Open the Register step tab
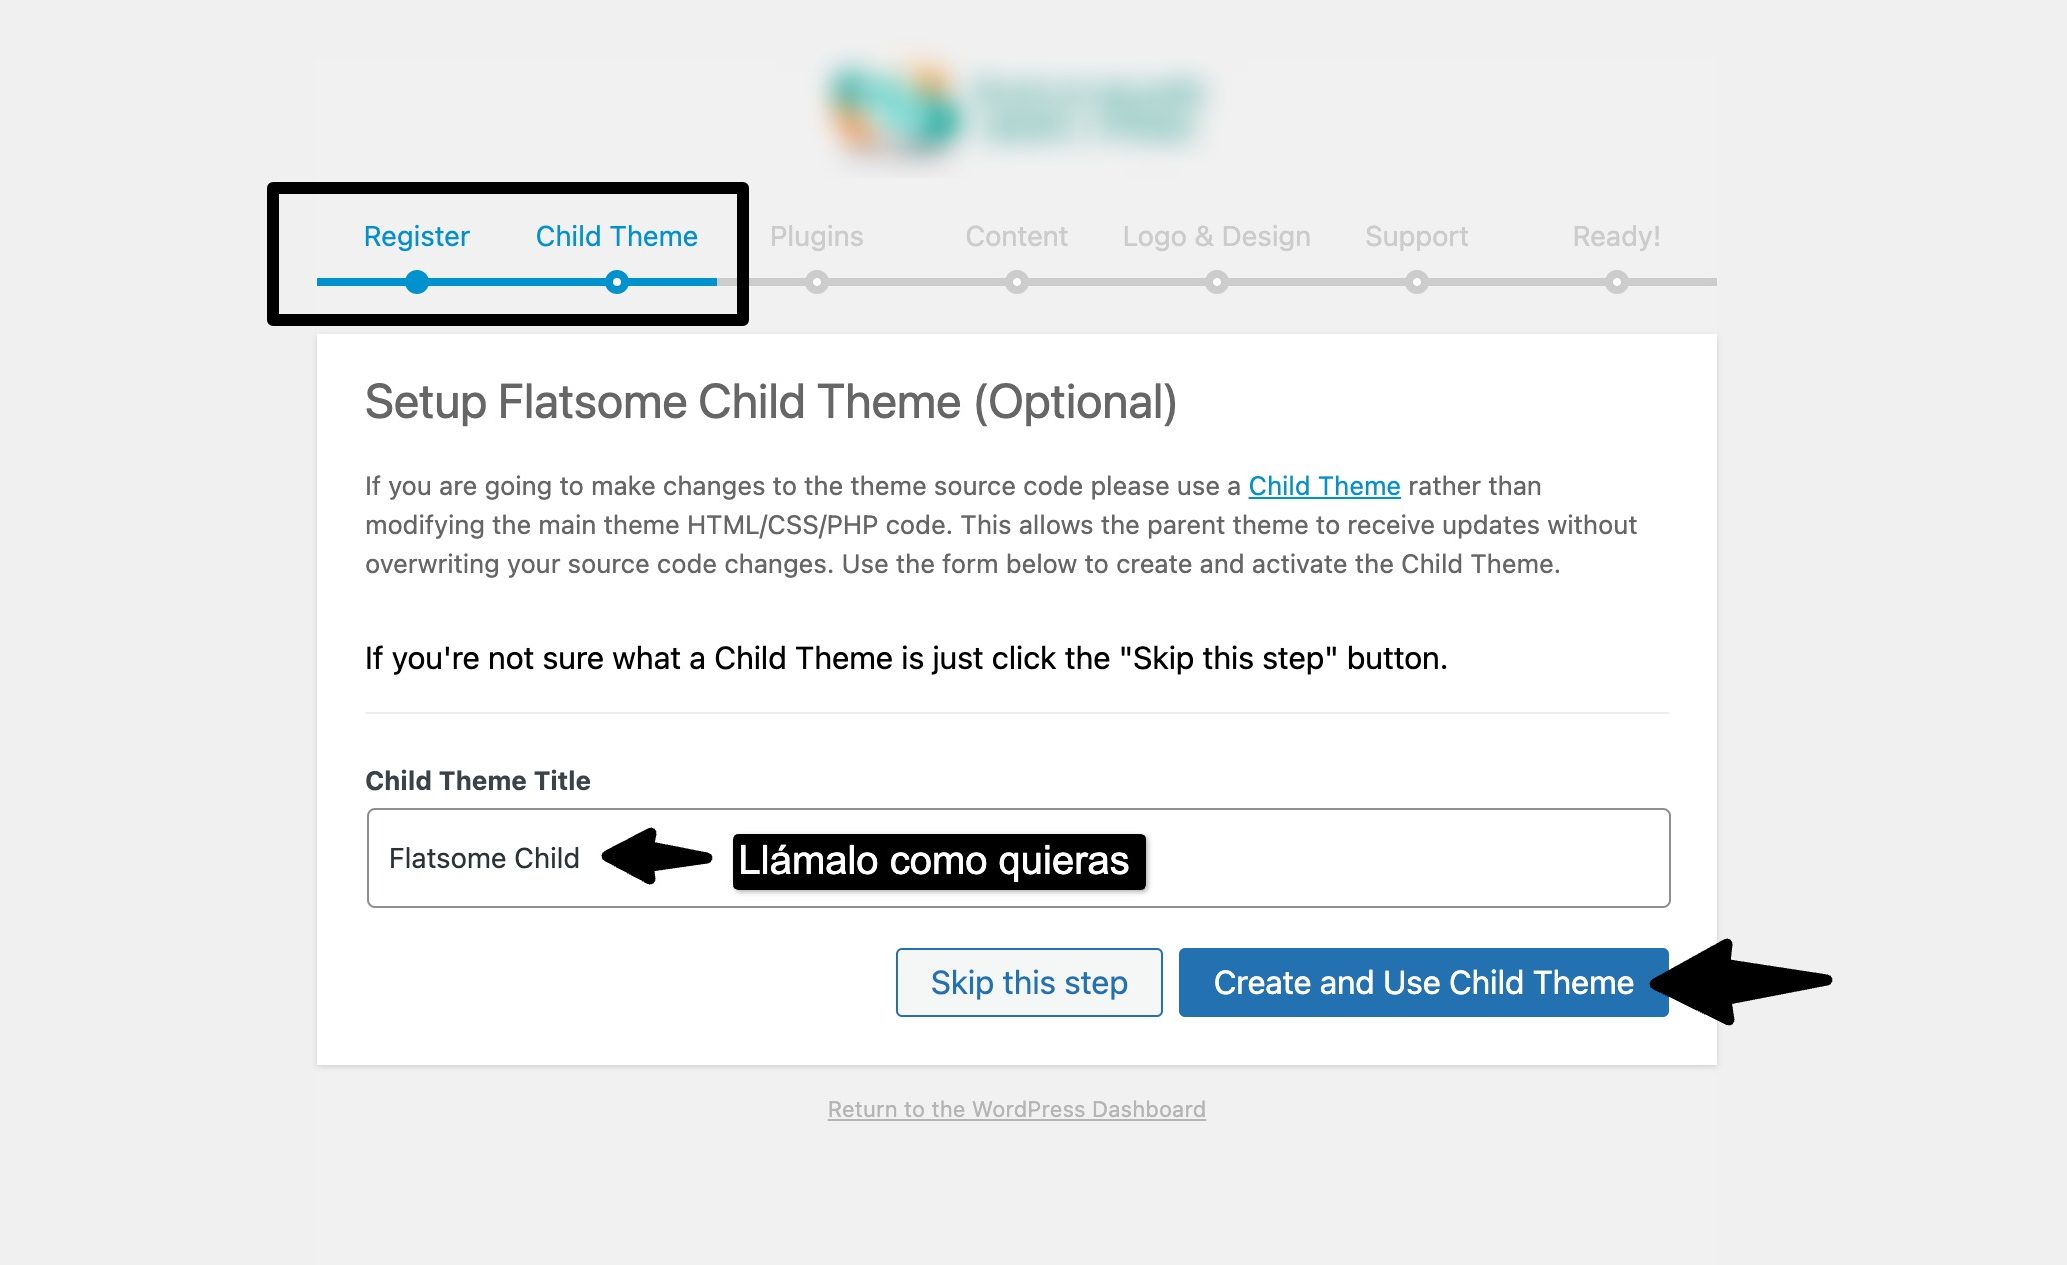This screenshot has width=2067, height=1265. click(416, 236)
